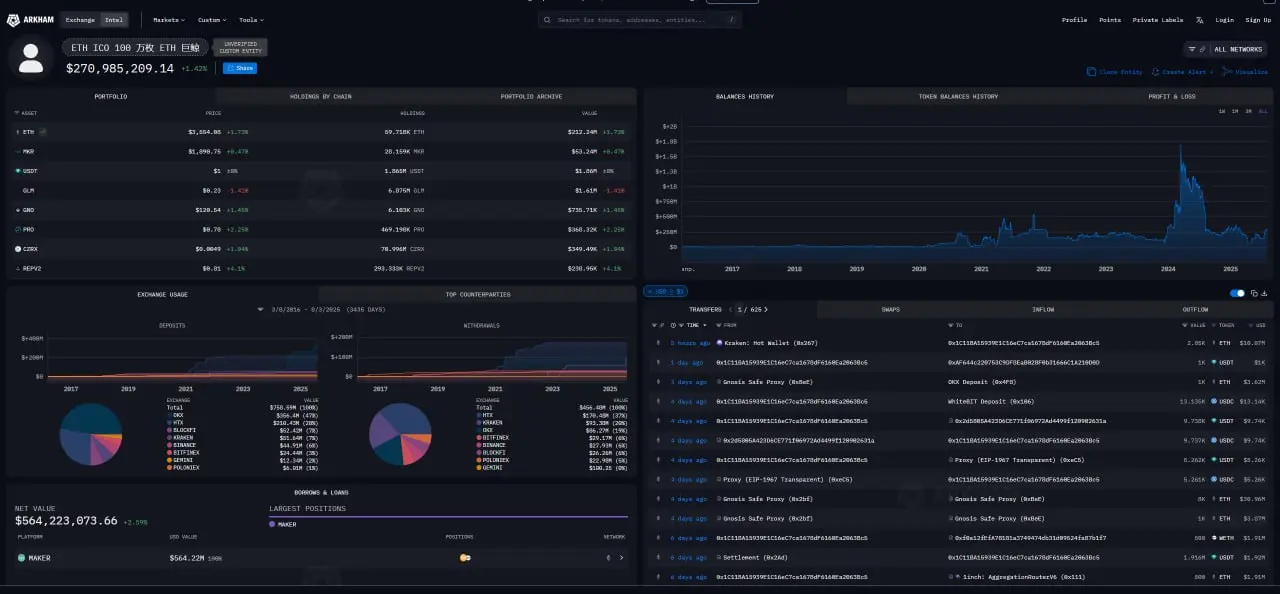Open the TIME column sort arrow

click(x=705, y=325)
